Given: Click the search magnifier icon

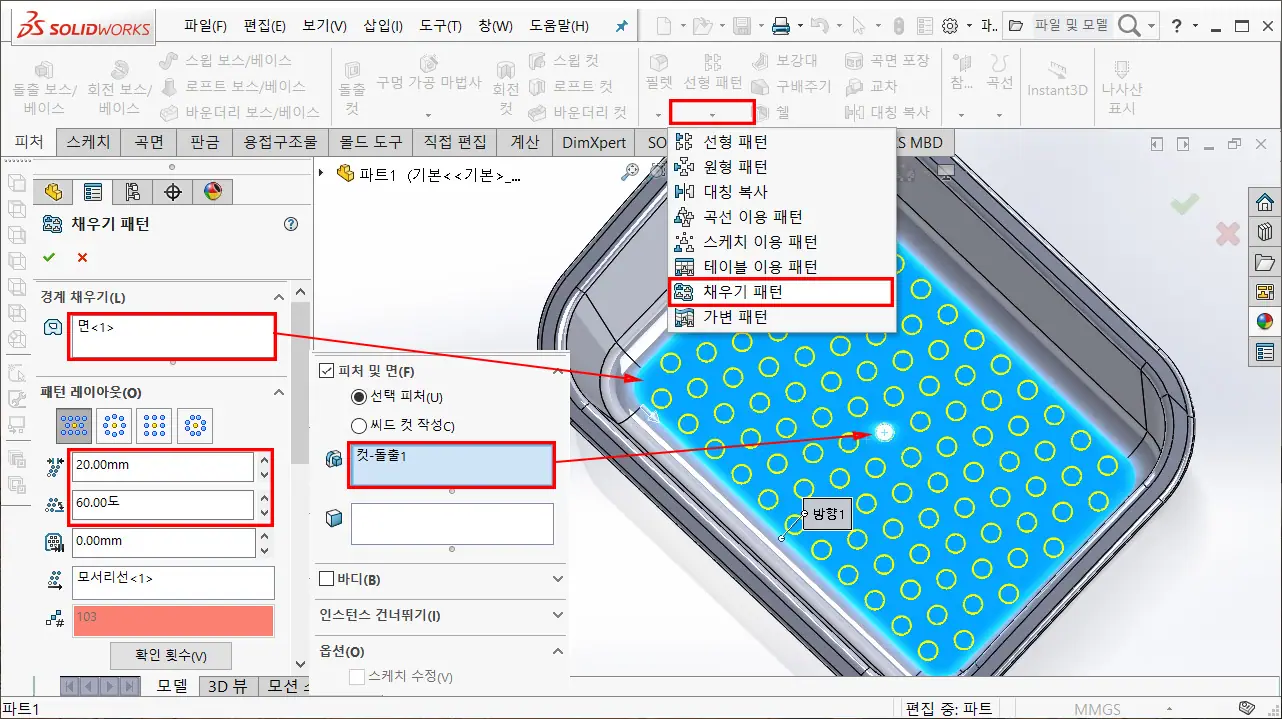Looking at the screenshot, I should (x=1129, y=26).
